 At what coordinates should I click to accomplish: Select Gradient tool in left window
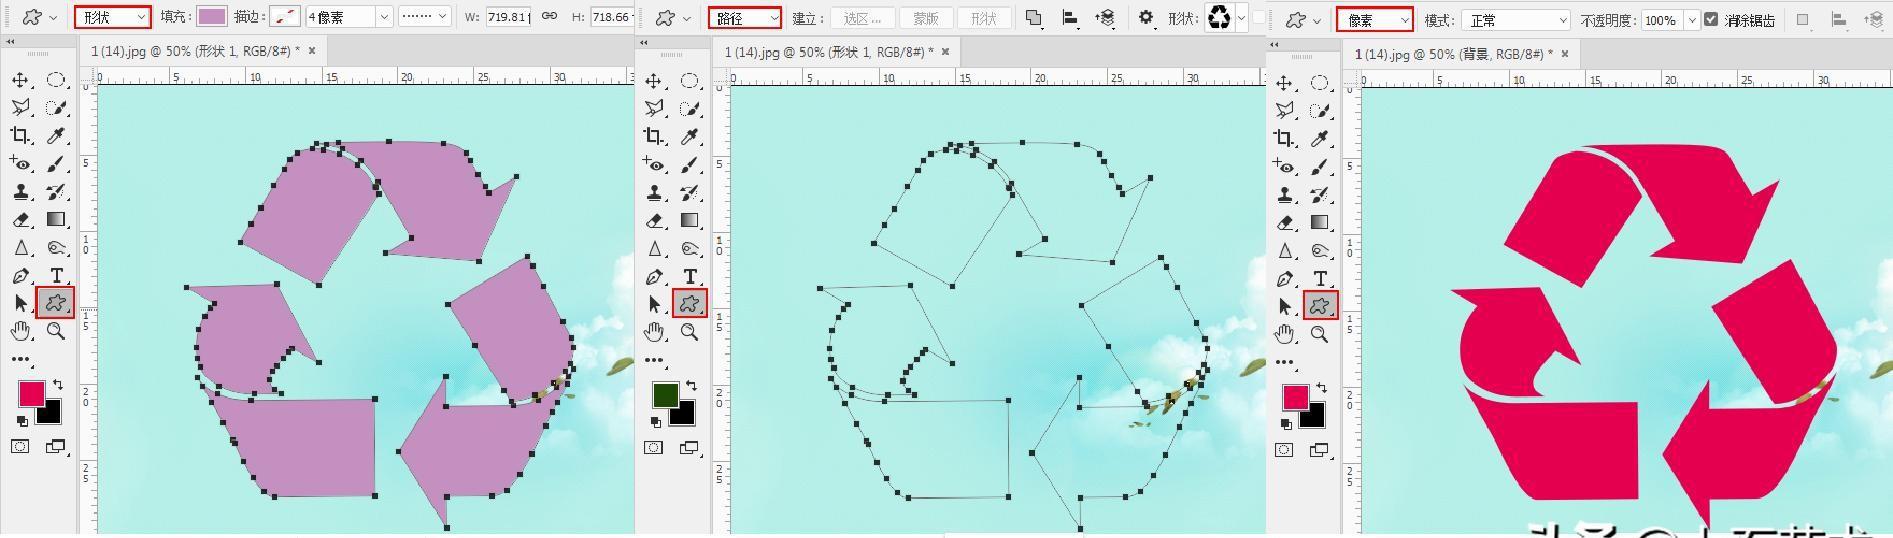pyautogui.click(x=56, y=220)
